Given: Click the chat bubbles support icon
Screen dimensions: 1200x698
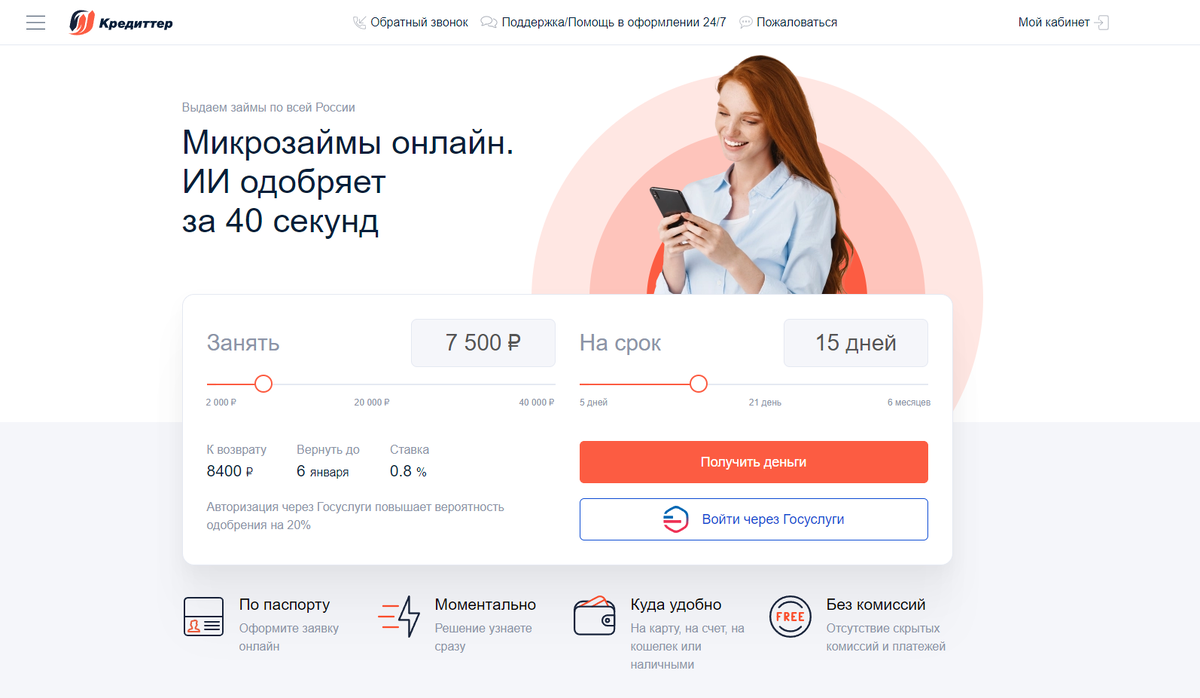Looking at the screenshot, I should pos(489,22).
